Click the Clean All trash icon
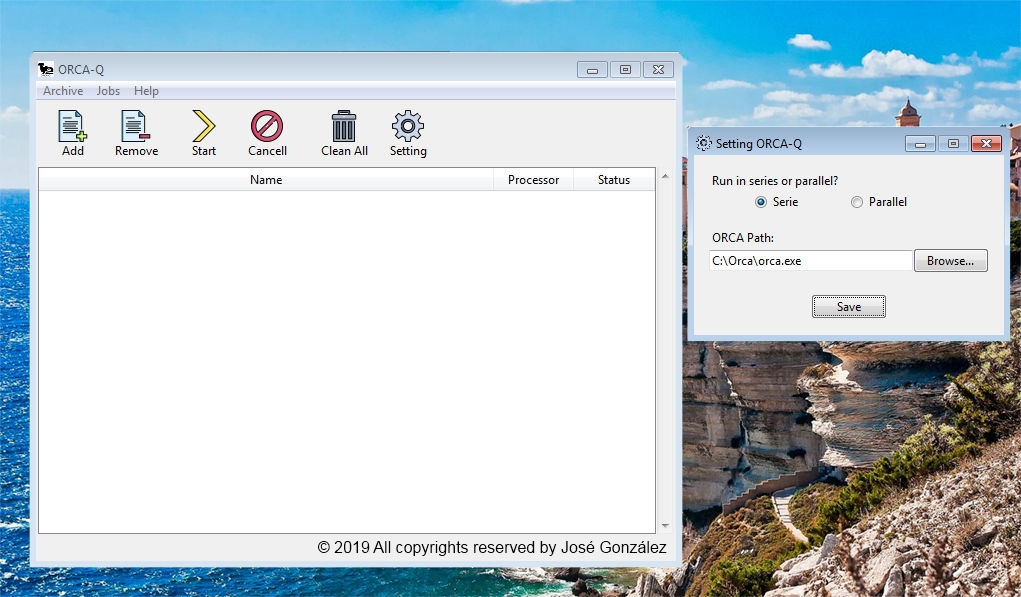The height and width of the screenshot is (597, 1021). [x=344, y=127]
